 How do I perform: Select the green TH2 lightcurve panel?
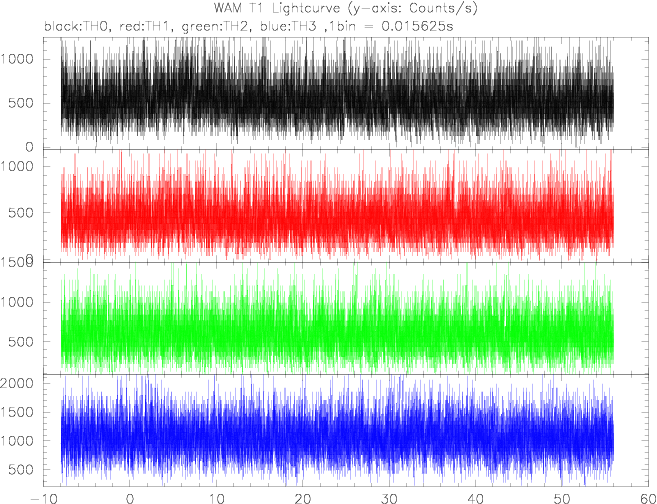[347, 318]
